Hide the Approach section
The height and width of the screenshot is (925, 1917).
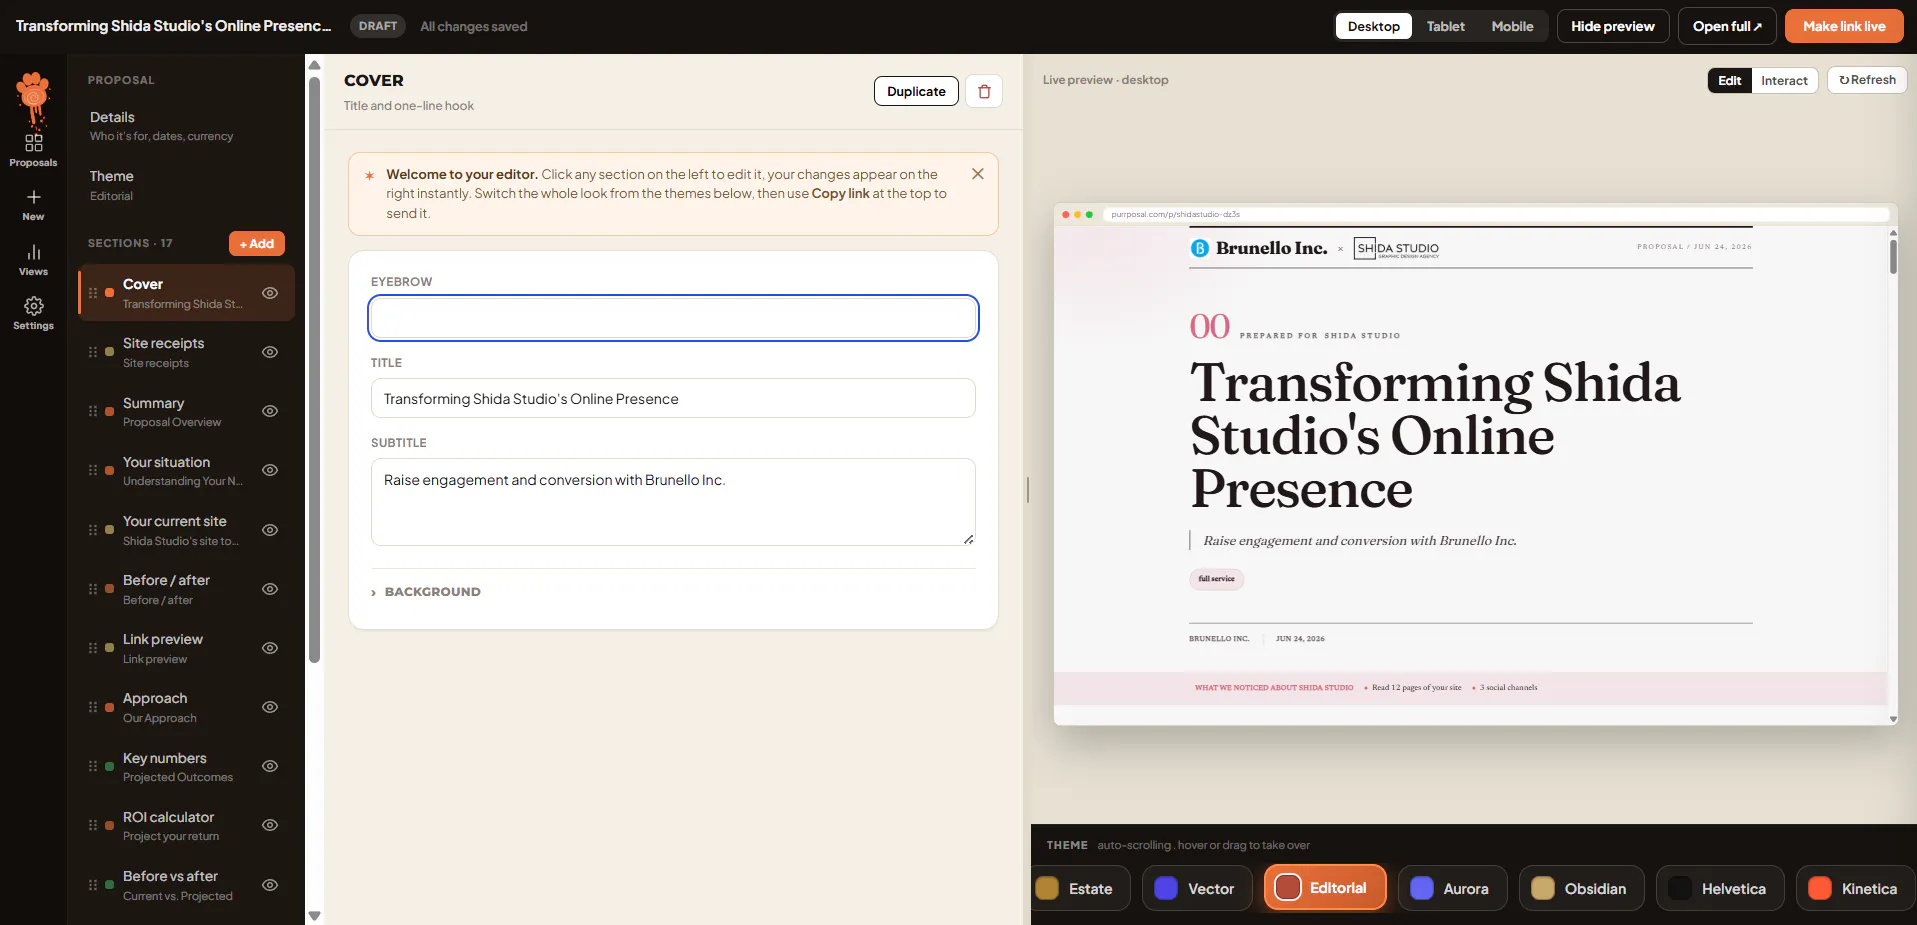(270, 707)
